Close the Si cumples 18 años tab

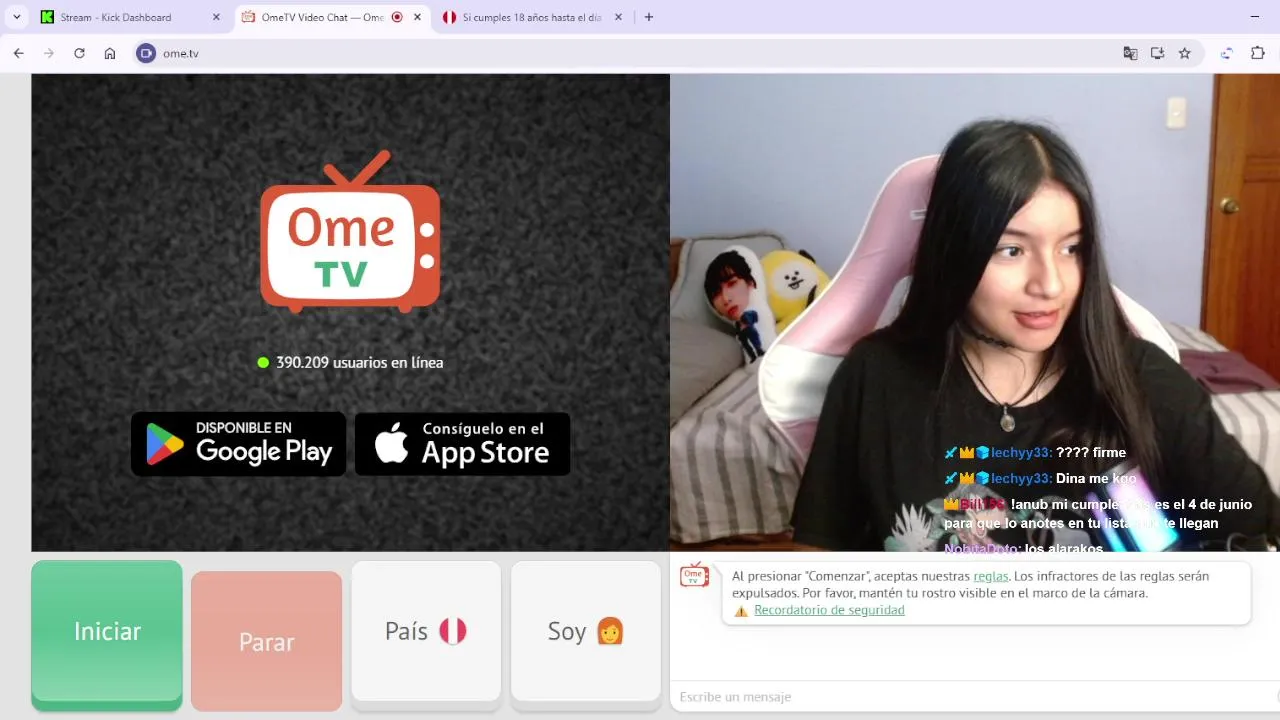tap(618, 17)
